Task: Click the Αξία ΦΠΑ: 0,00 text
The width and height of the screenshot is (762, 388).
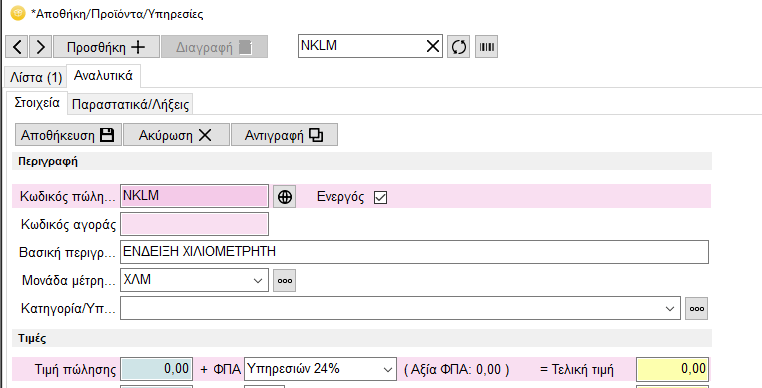Action: coord(457,370)
